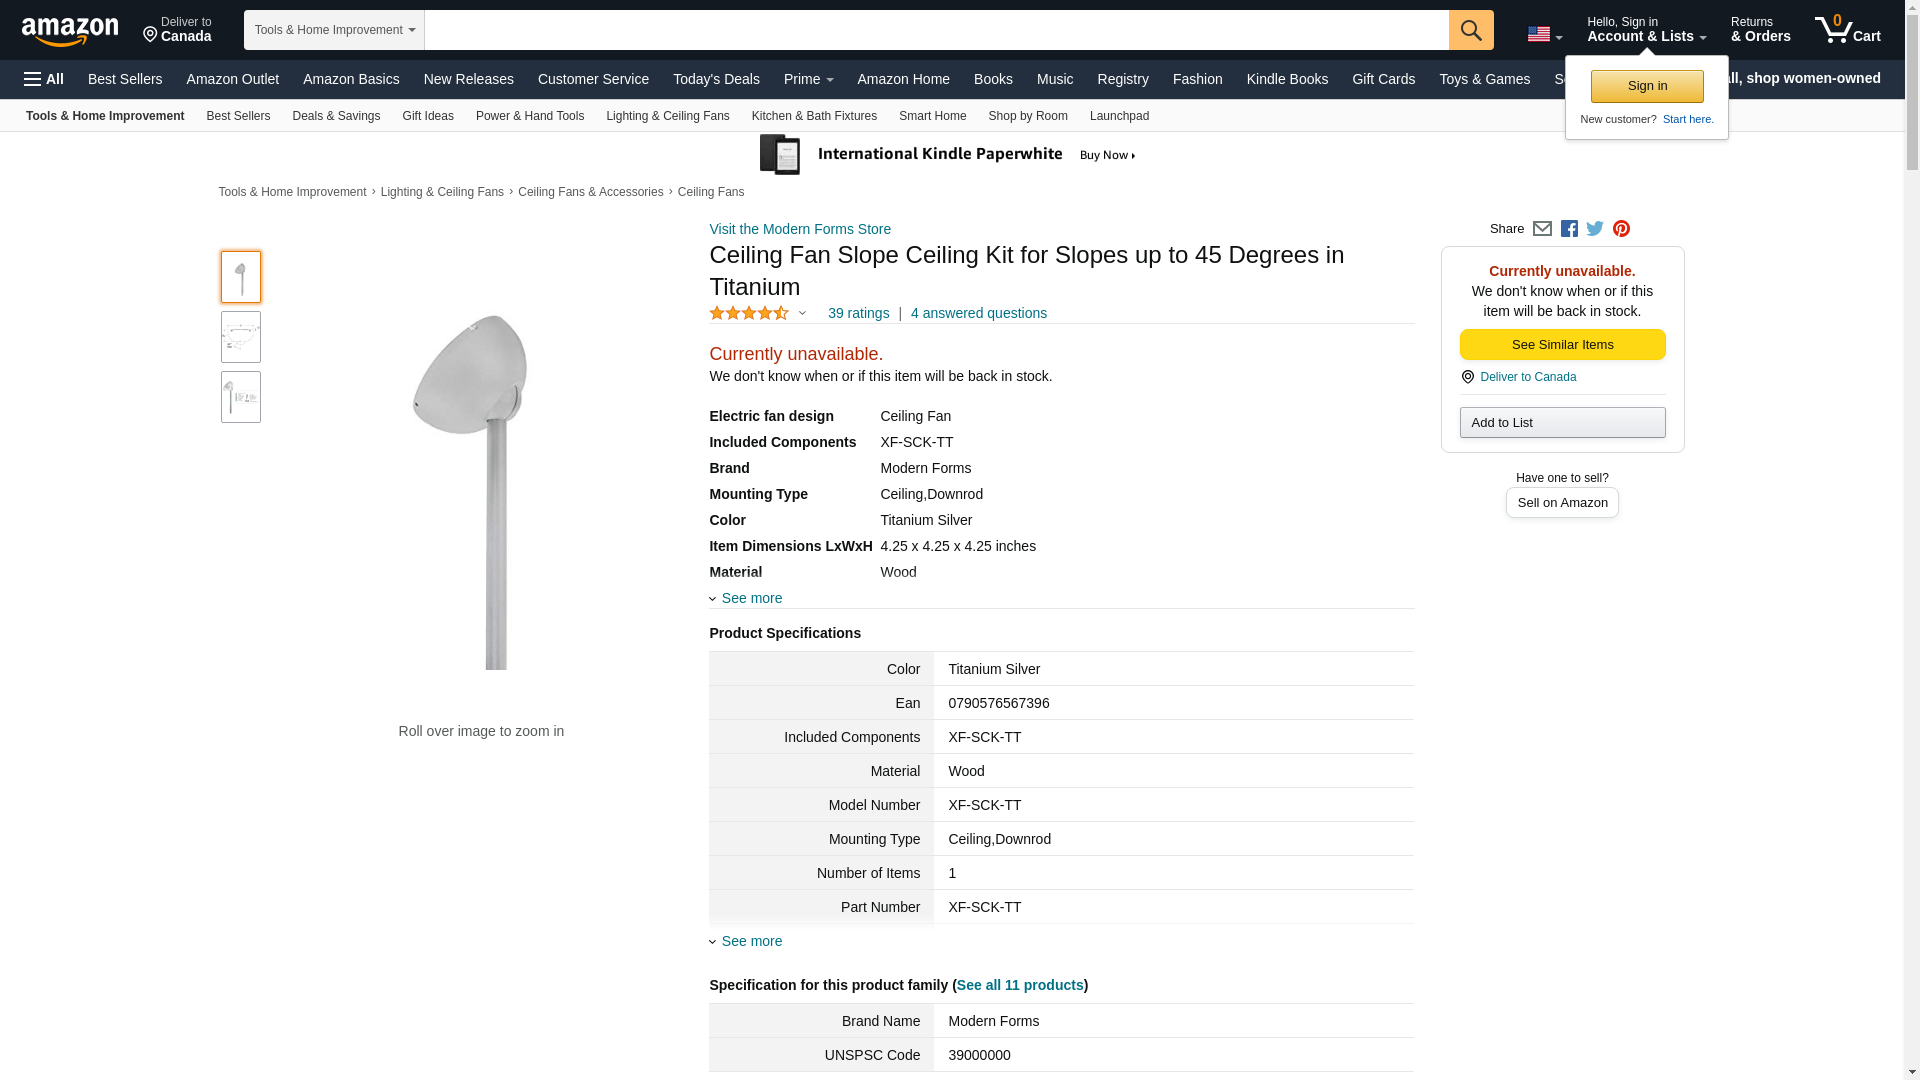The height and width of the screenshot is (1080, 1920).
Task: Go to Amazon home logo
Action: tap(70, 31)
